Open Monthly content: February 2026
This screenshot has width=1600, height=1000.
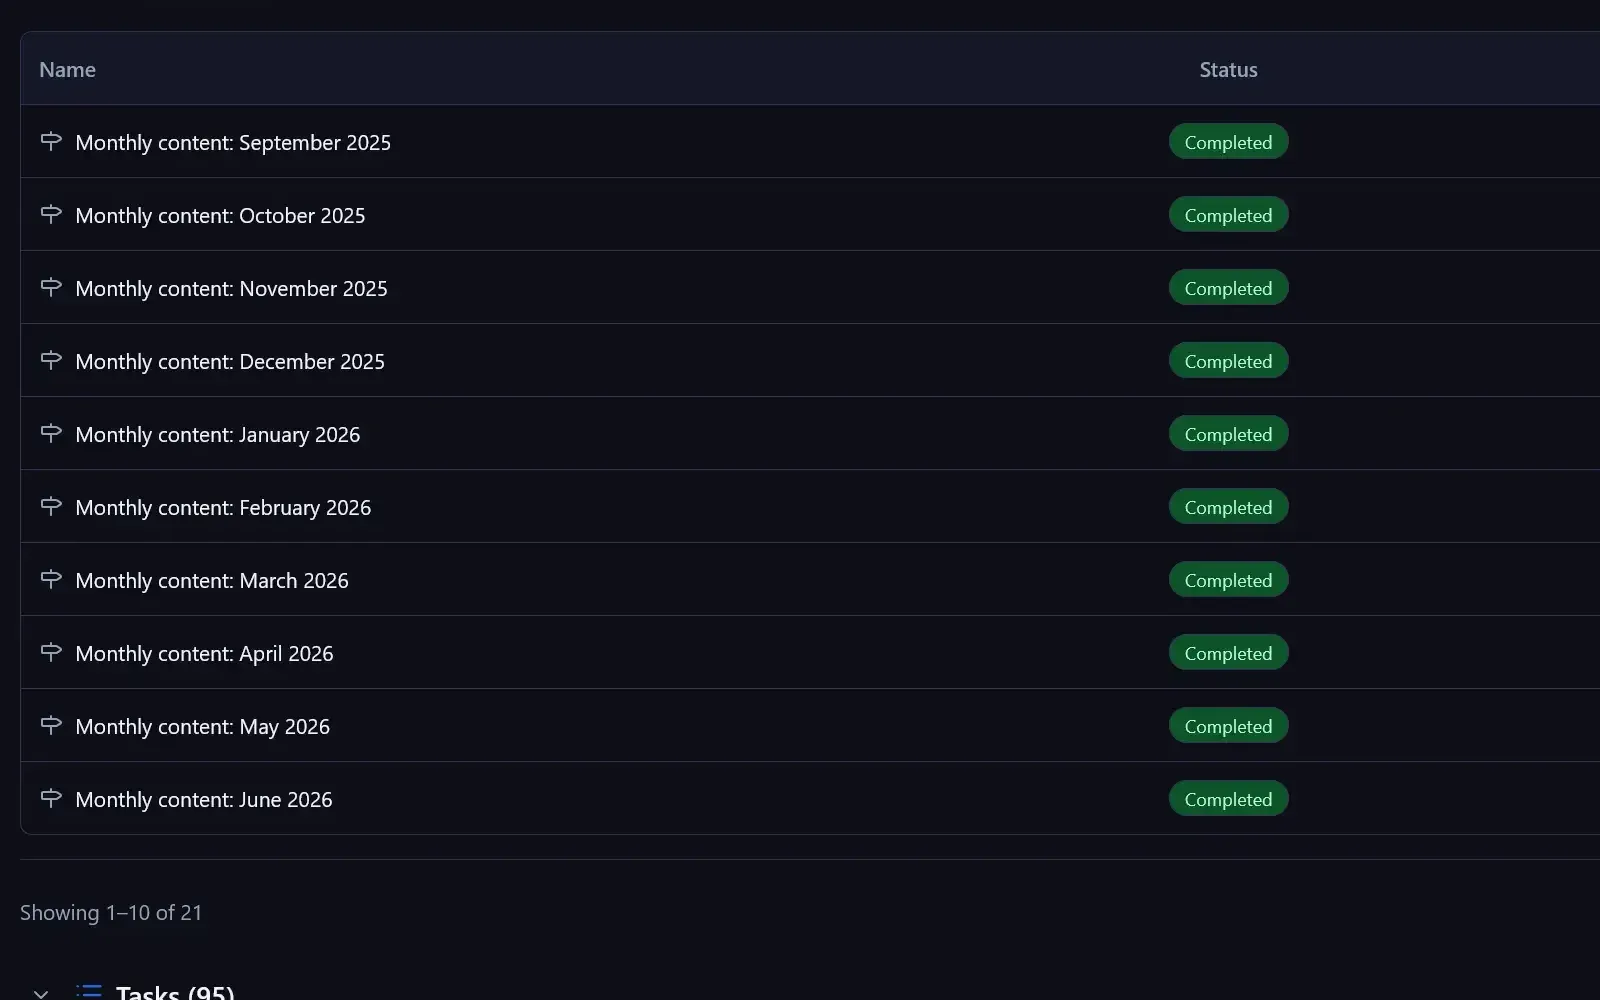[x=223, y=508]
